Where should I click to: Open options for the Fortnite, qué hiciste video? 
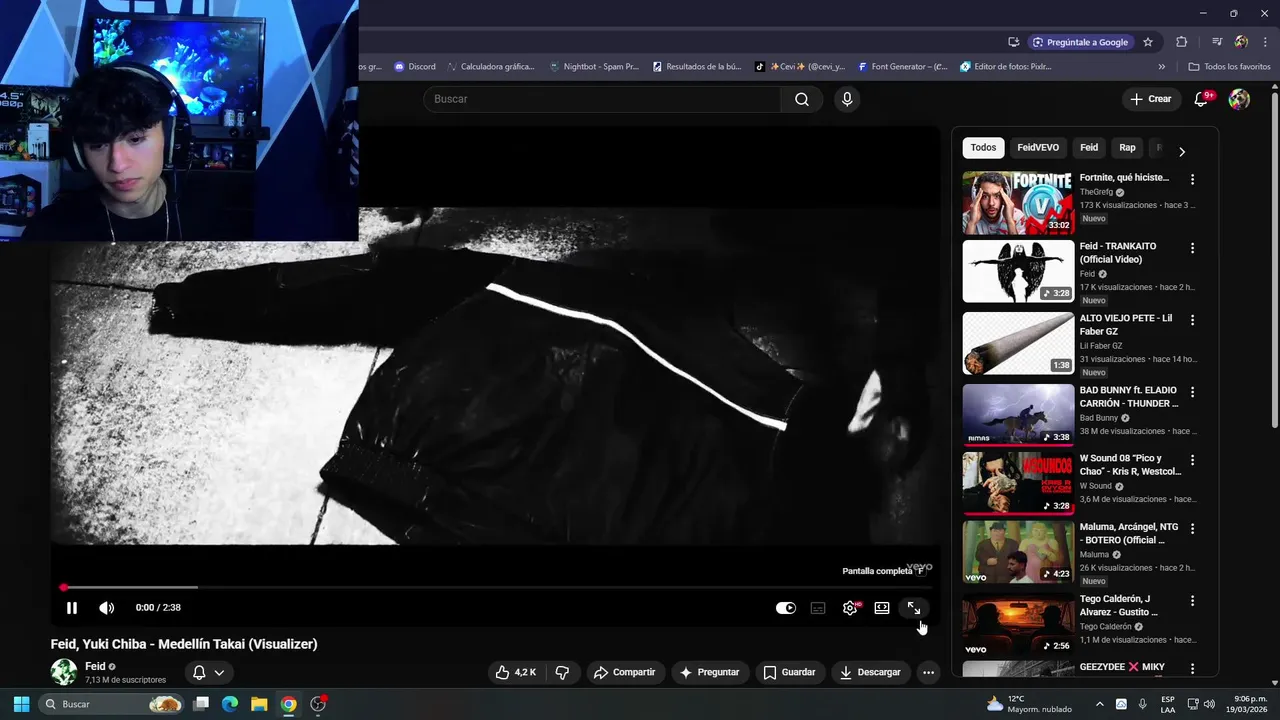tap(1192, 179)
